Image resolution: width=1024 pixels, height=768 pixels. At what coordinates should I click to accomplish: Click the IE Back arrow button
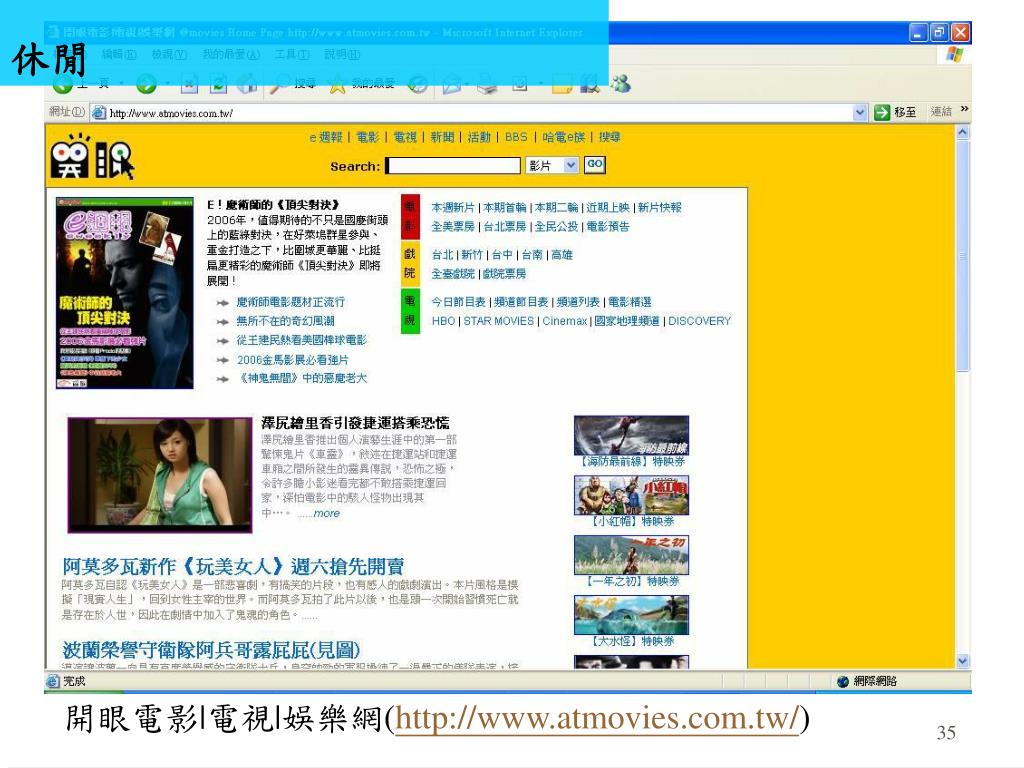[x=63, y=84]
